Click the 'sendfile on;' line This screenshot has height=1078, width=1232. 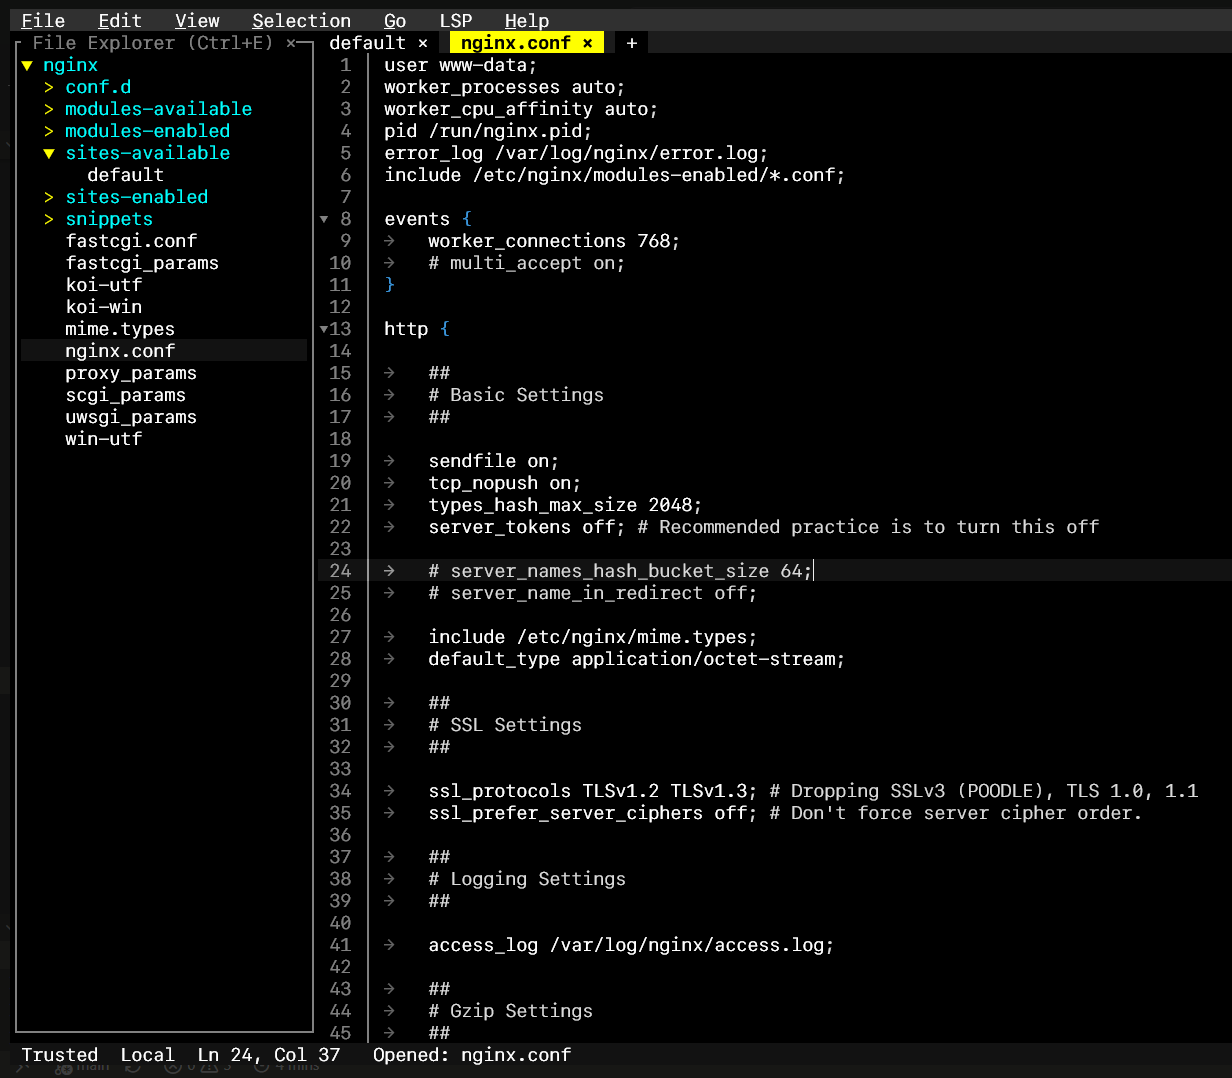point(493,461)
